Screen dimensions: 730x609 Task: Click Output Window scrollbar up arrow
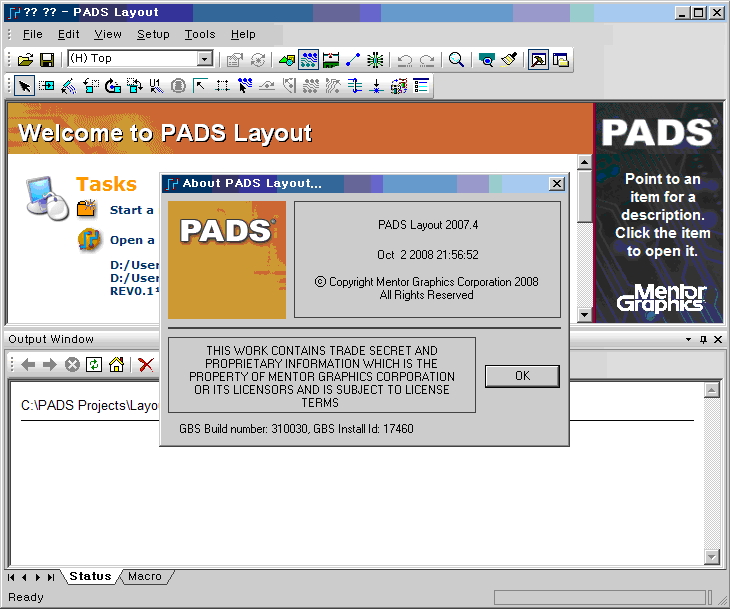point(712,390)
